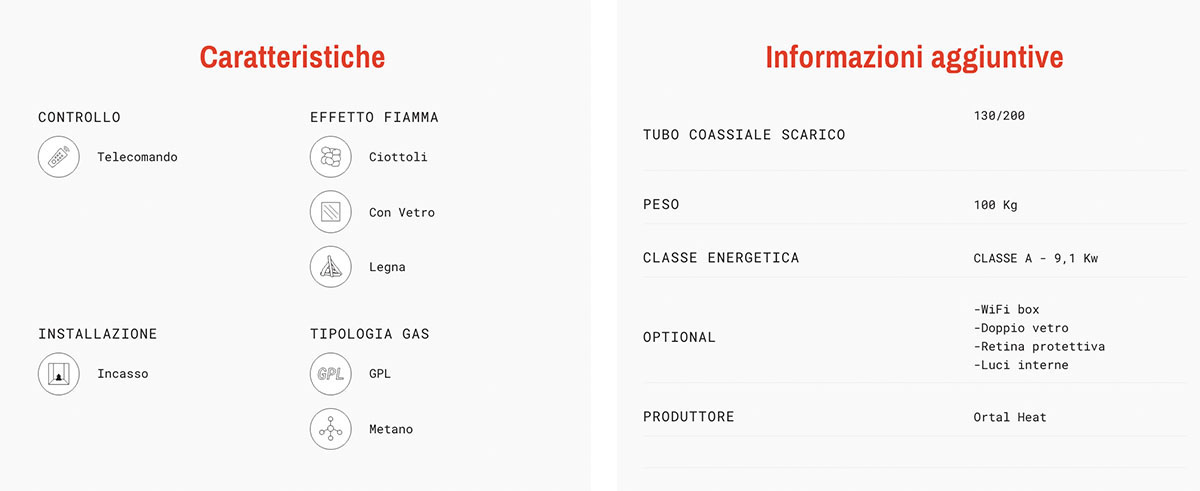The height and width of the screenshot is (491, 1200).
Task: Select the Ciottoli pebbles icon
Action: 330,157
